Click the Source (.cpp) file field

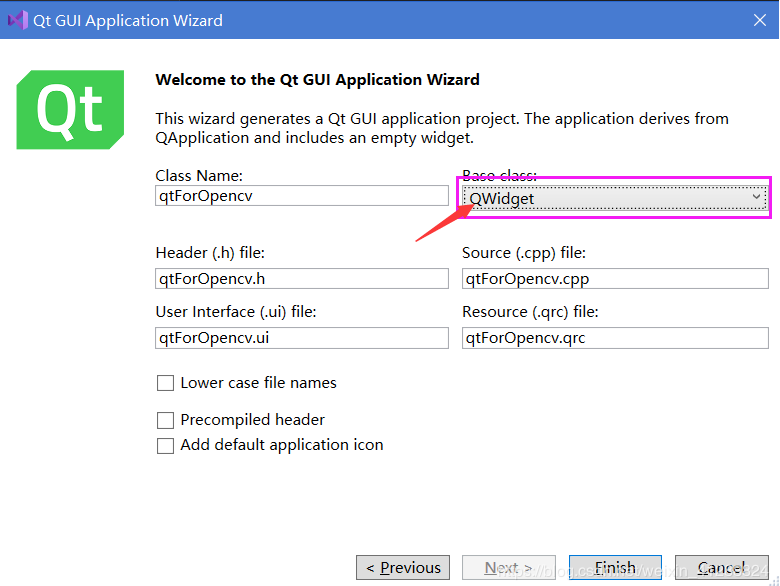615,279
